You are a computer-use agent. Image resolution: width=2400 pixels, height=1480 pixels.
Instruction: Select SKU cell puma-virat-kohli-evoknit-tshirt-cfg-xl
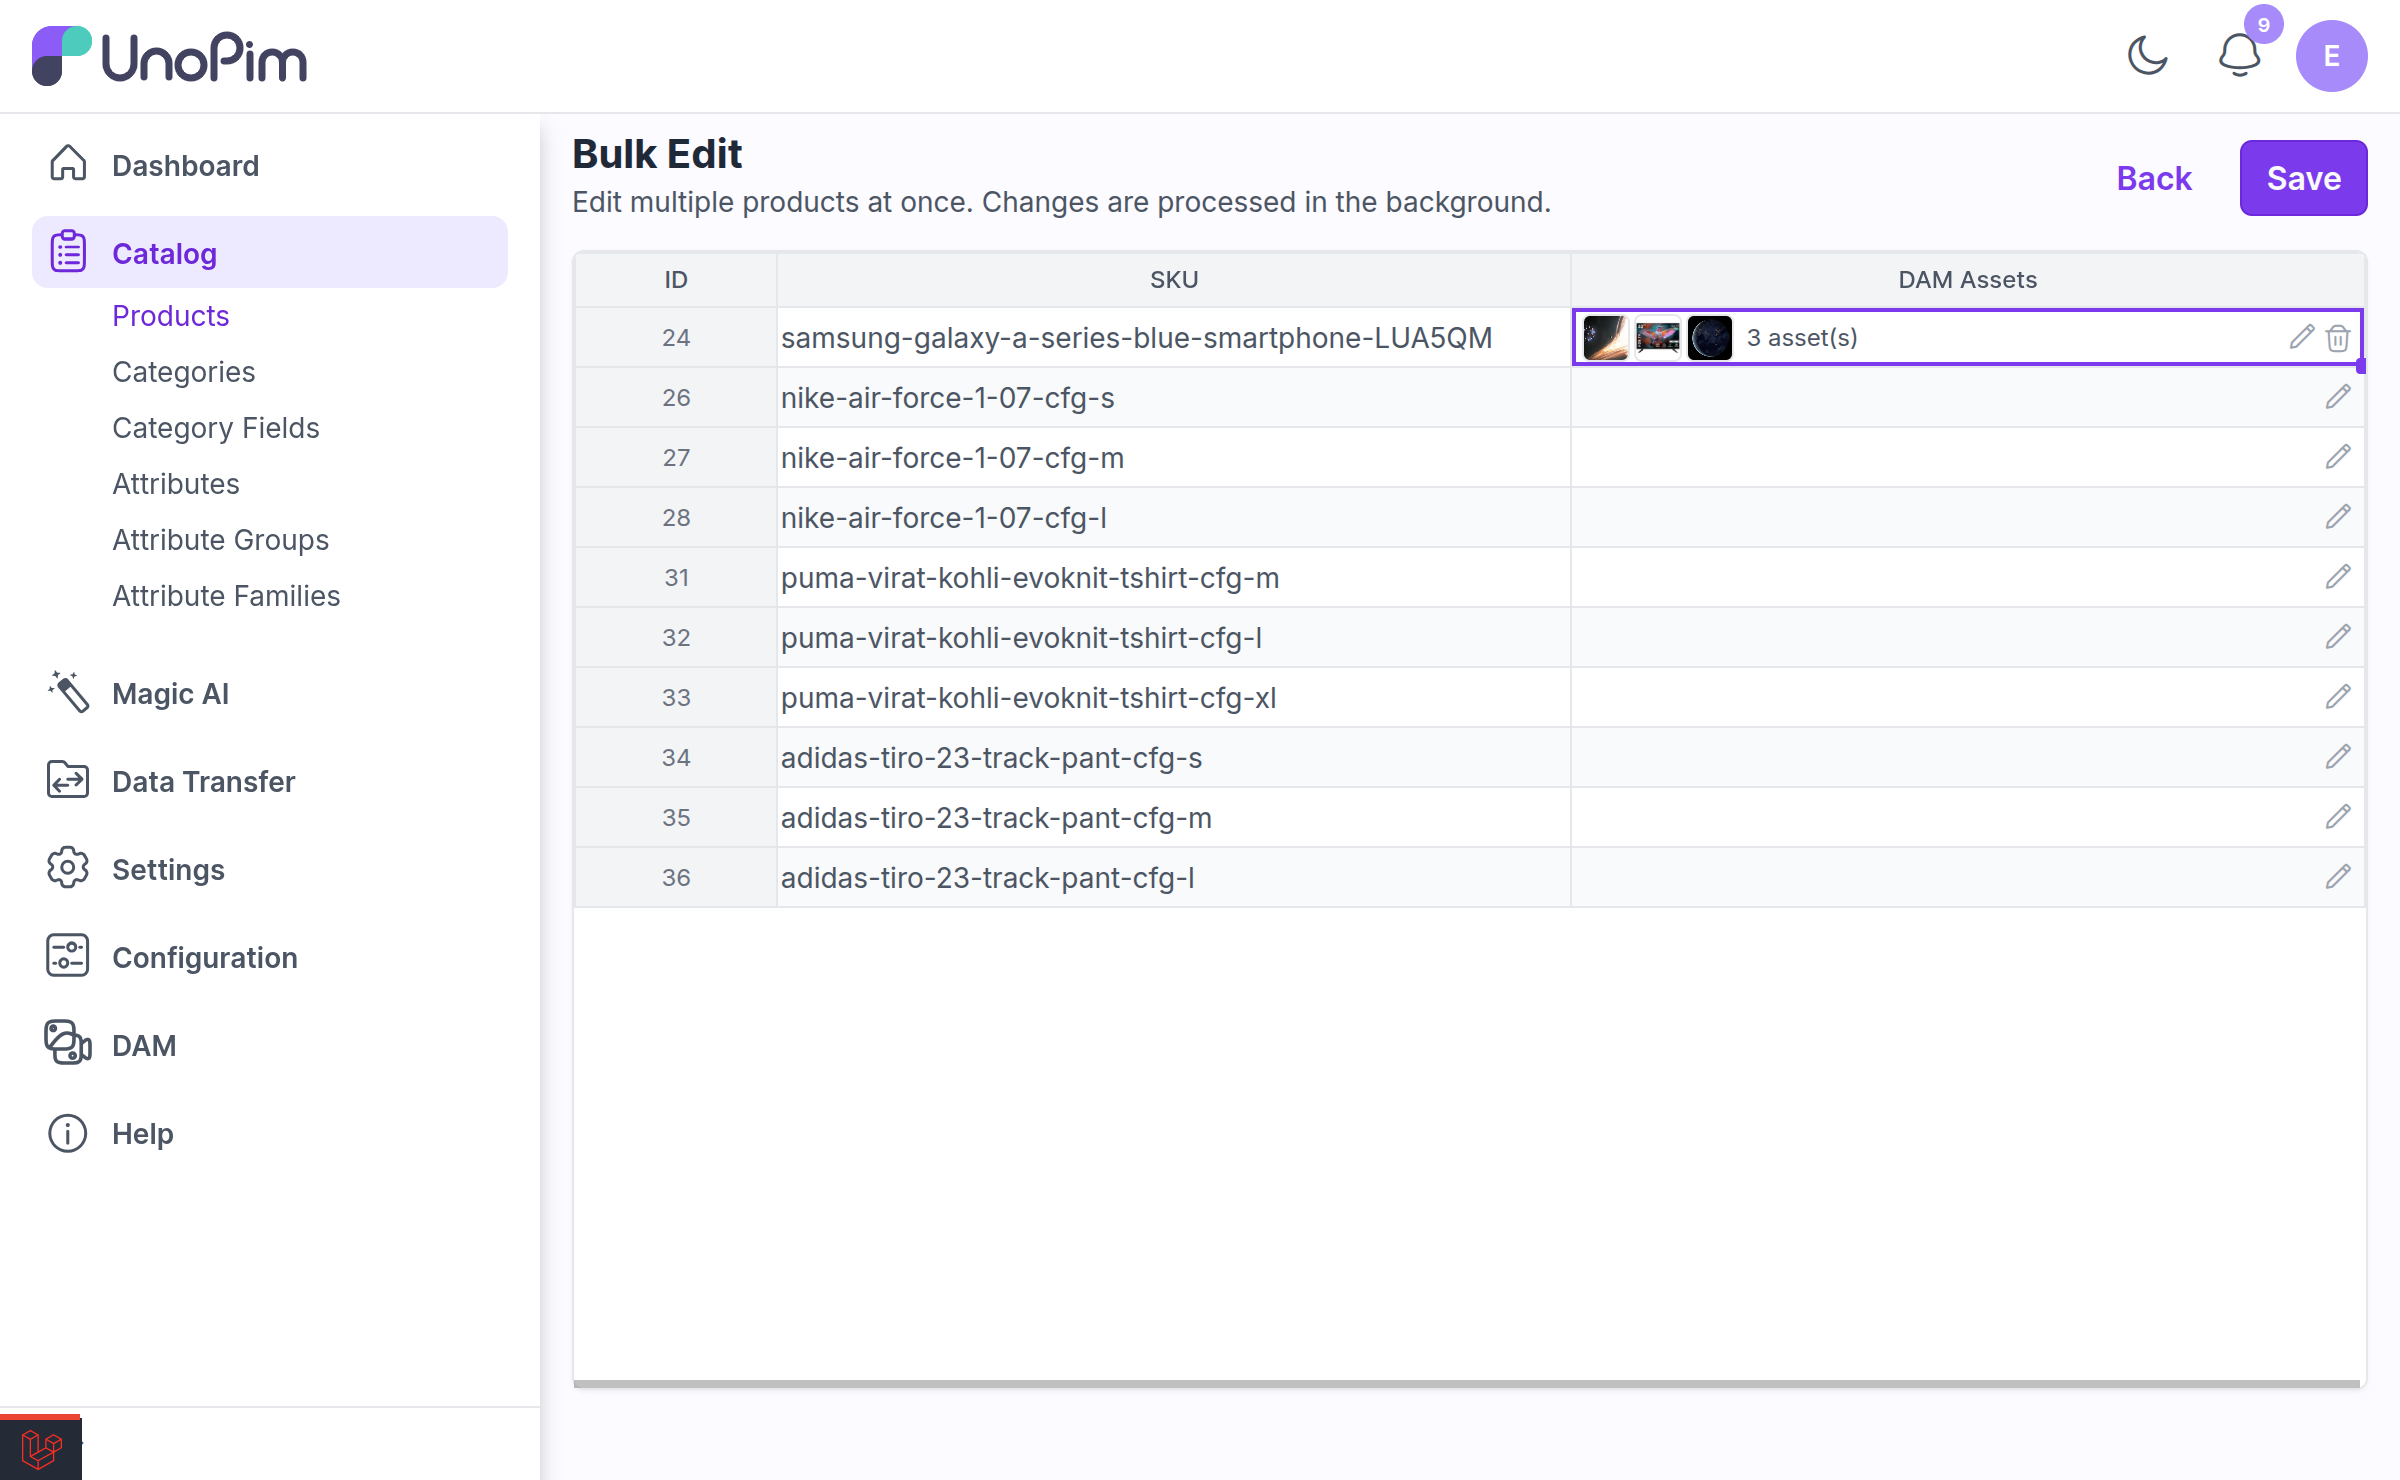[x=1174, y=697]
